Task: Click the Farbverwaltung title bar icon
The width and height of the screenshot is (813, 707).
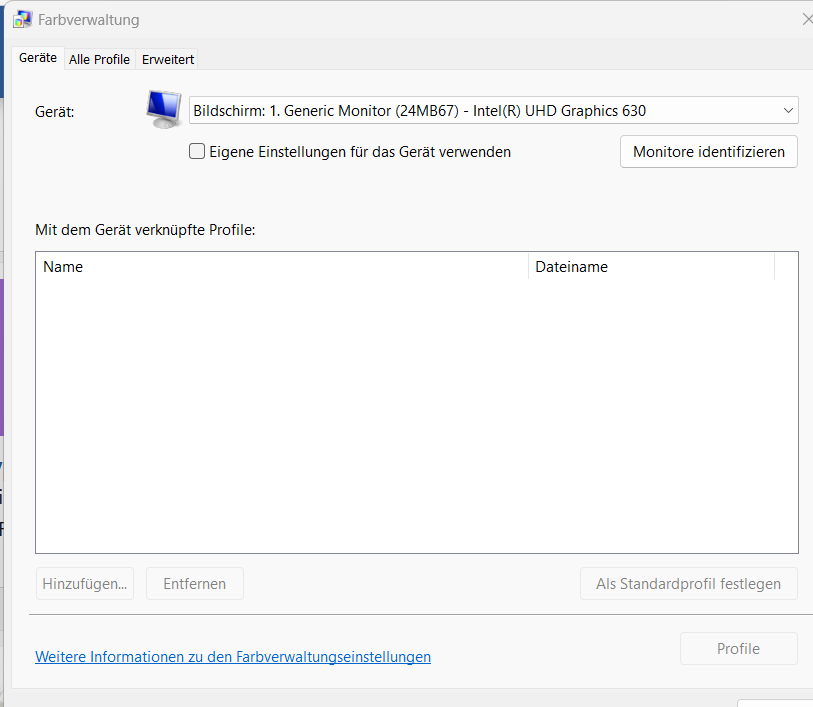Action: 22,20
